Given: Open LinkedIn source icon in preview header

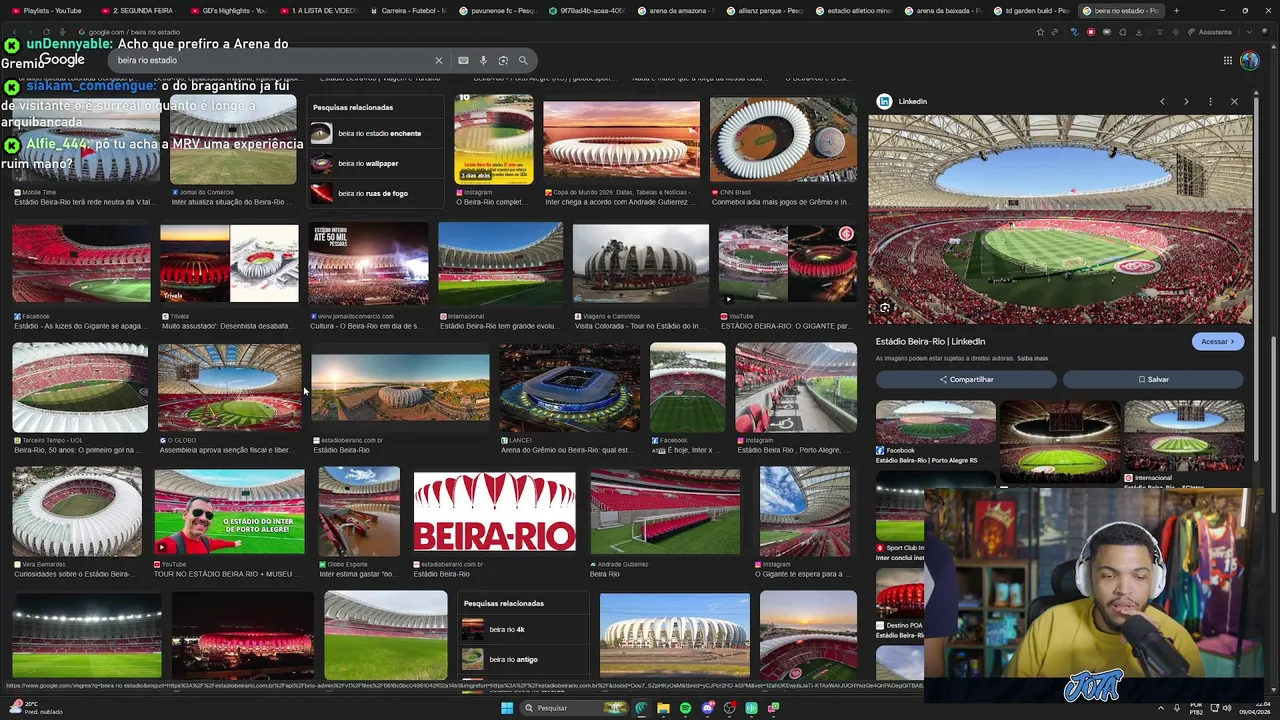Looking at the screenshot, I should pyautogui.click(x=884, y=101).
